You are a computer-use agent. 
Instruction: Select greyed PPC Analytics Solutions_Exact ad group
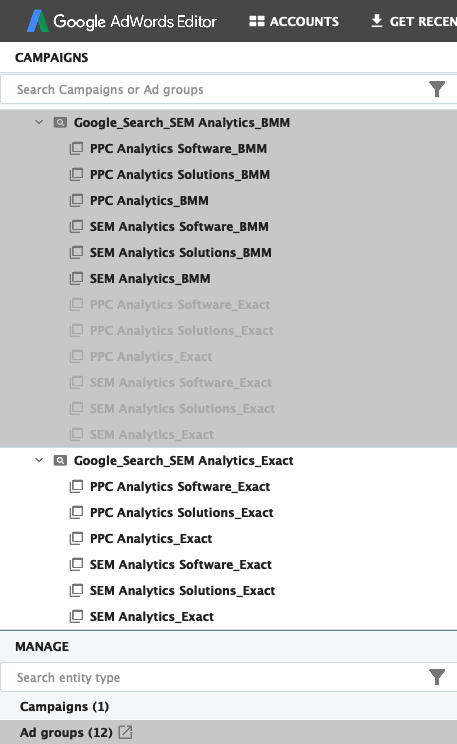pyautogui.click(x=182, y=330)
